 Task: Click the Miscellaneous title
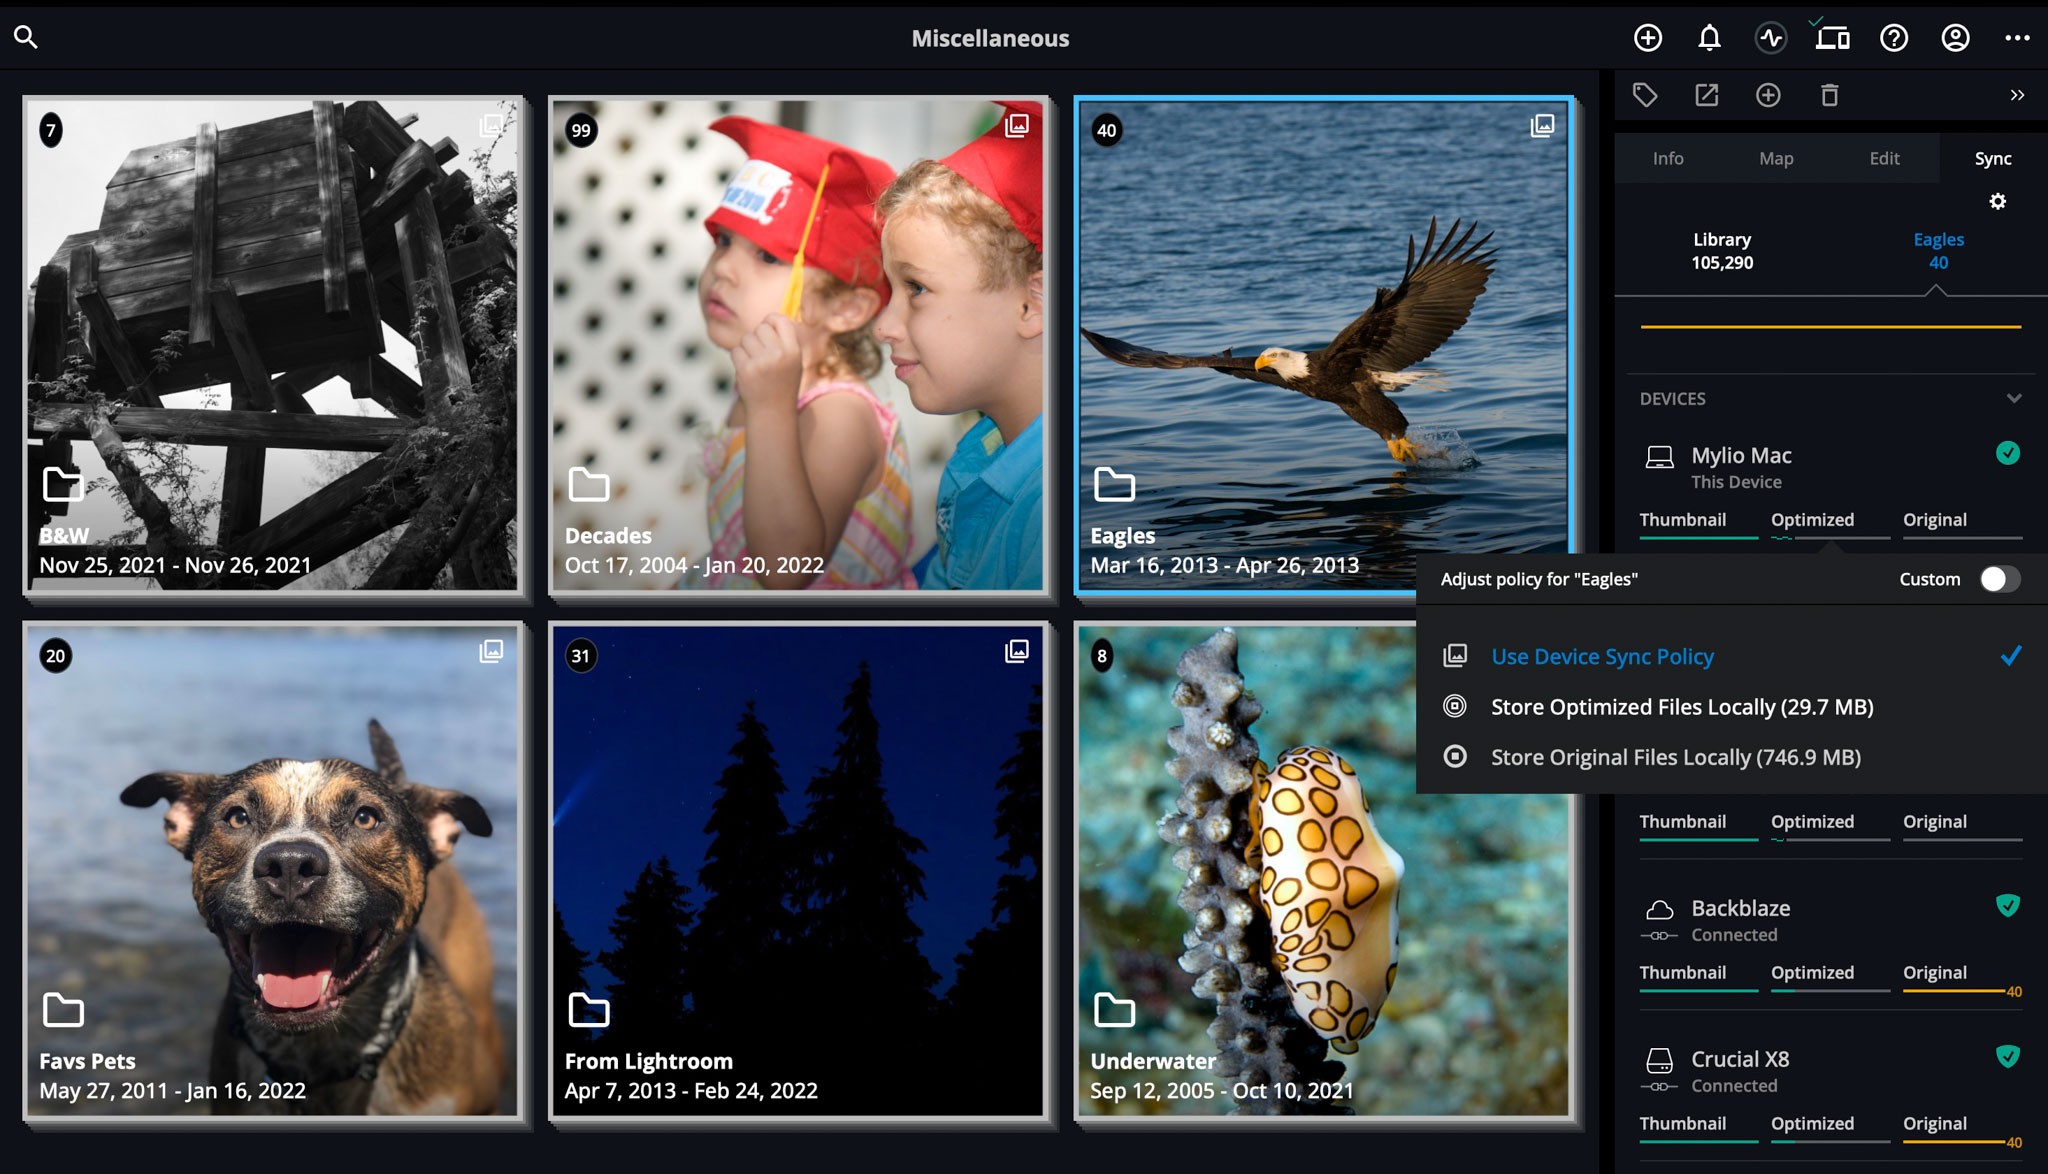990,38
